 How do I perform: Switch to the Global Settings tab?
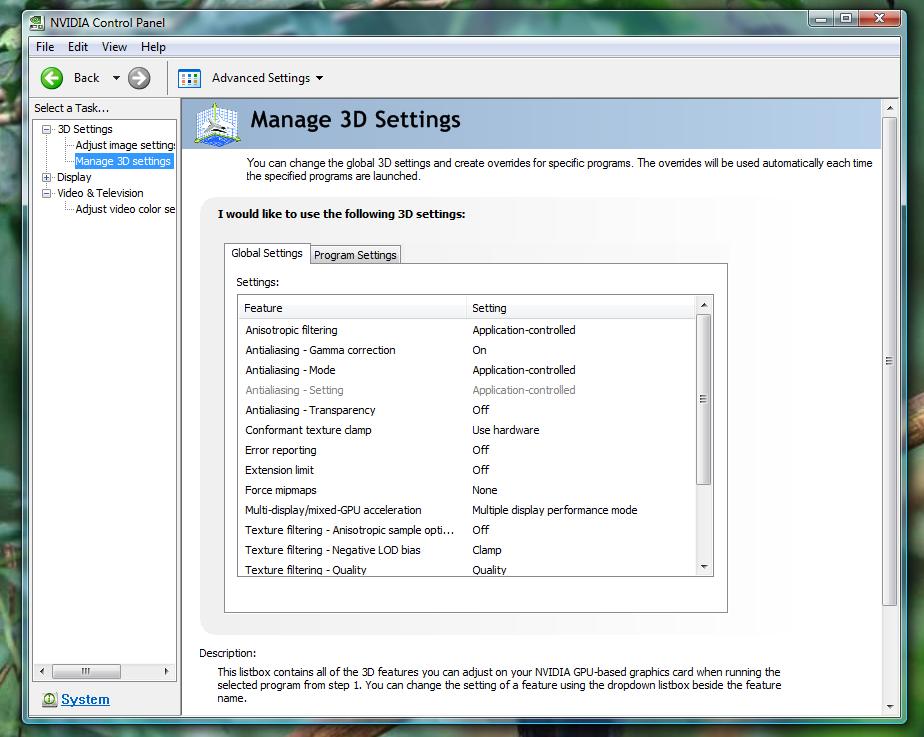coord(267,253)
